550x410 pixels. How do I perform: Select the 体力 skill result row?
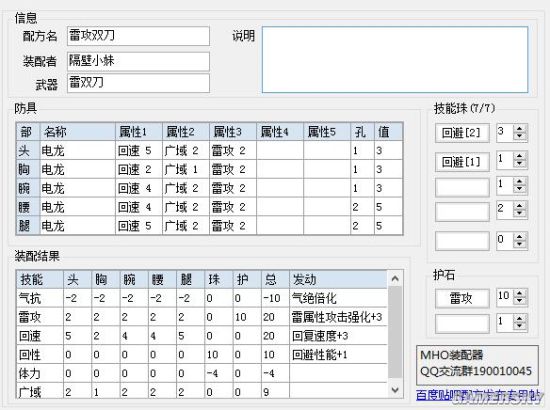[202, 374]
